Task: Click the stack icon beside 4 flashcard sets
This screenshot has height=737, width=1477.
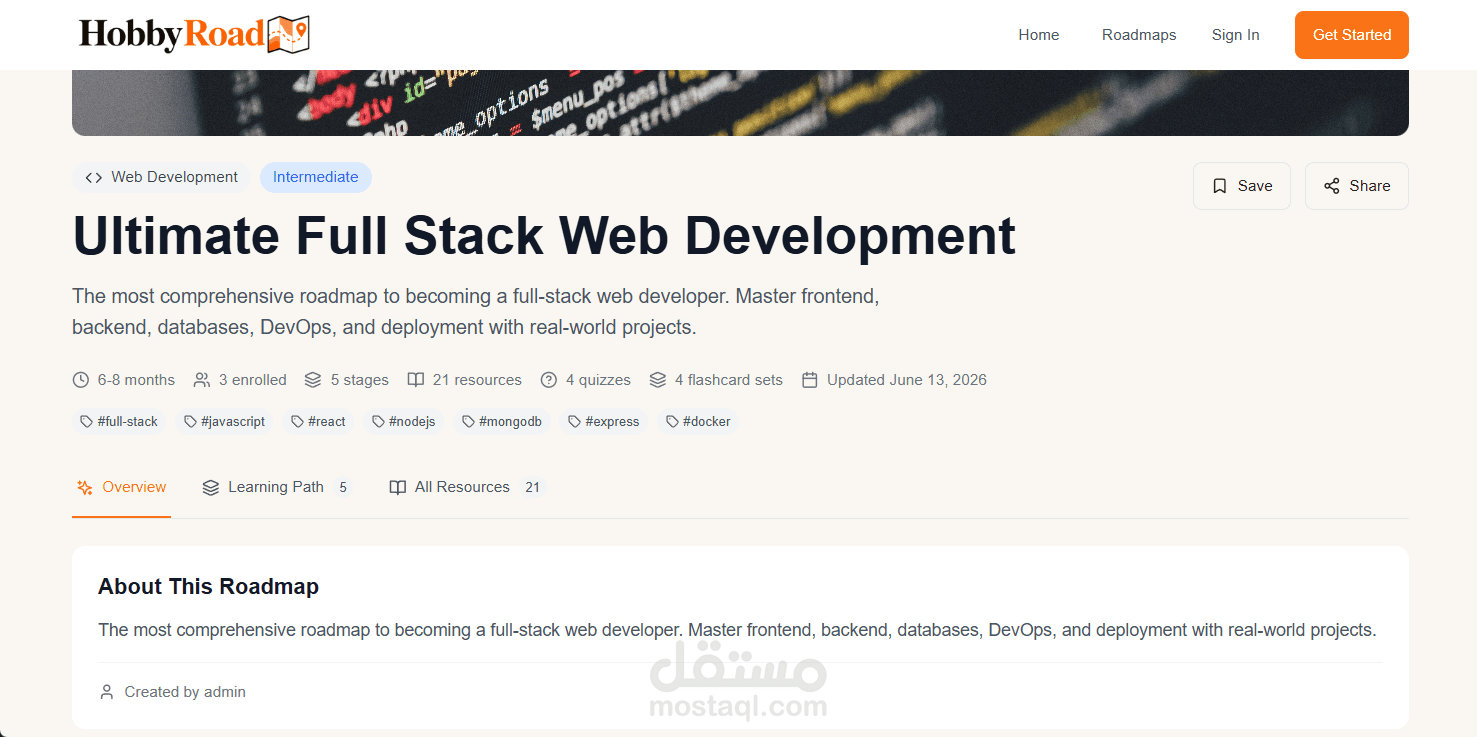Action: click(x=658, y=380)
